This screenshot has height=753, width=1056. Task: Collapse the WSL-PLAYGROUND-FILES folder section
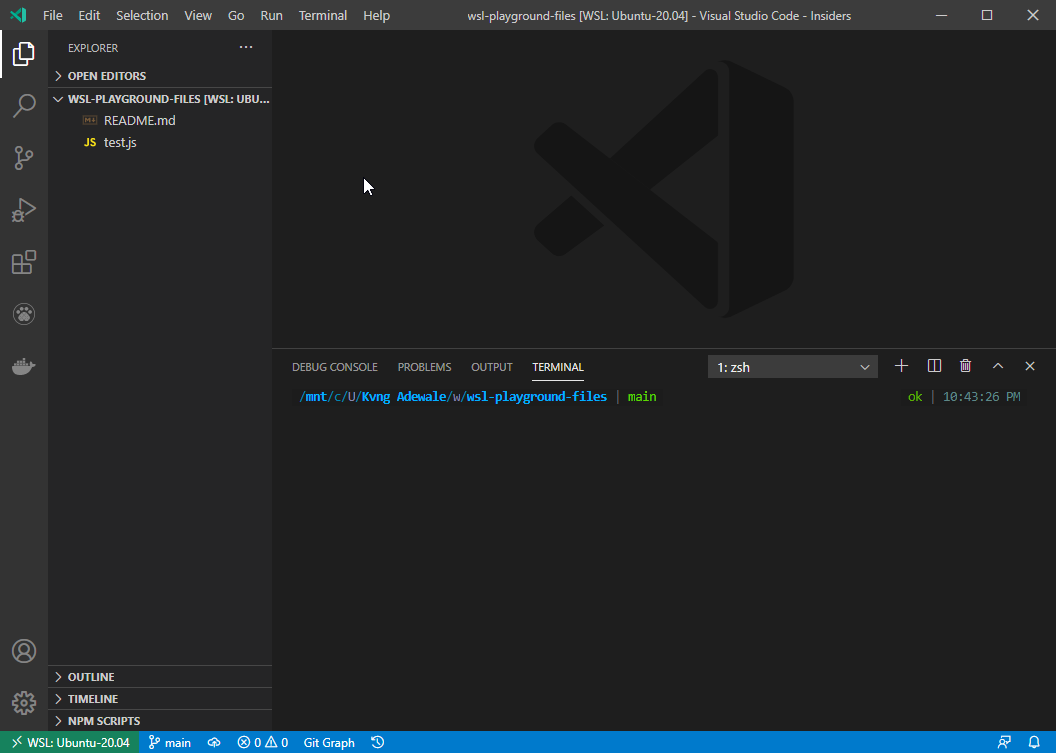click(160, 99)
